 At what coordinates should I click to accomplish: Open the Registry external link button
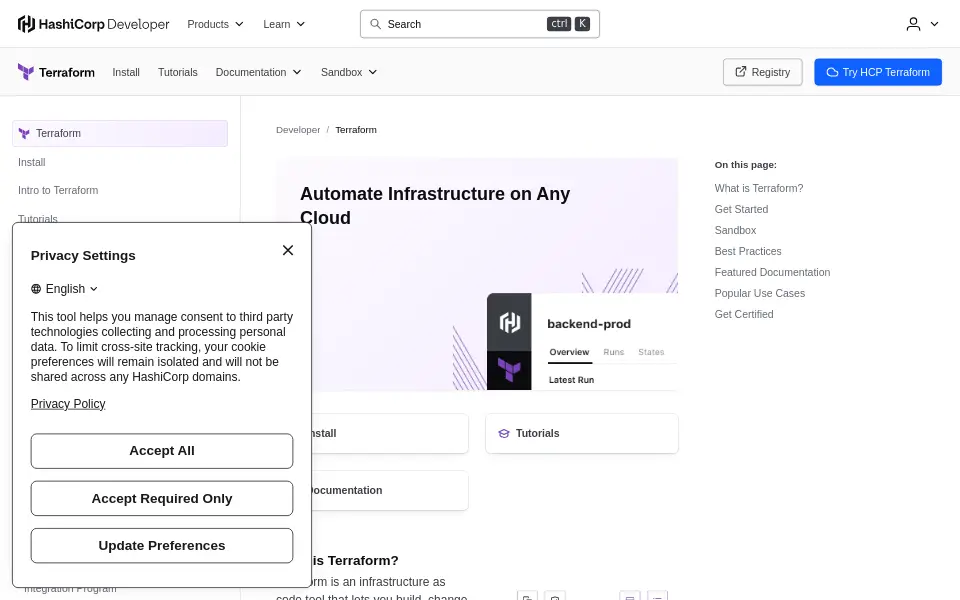tap(762, 72)
